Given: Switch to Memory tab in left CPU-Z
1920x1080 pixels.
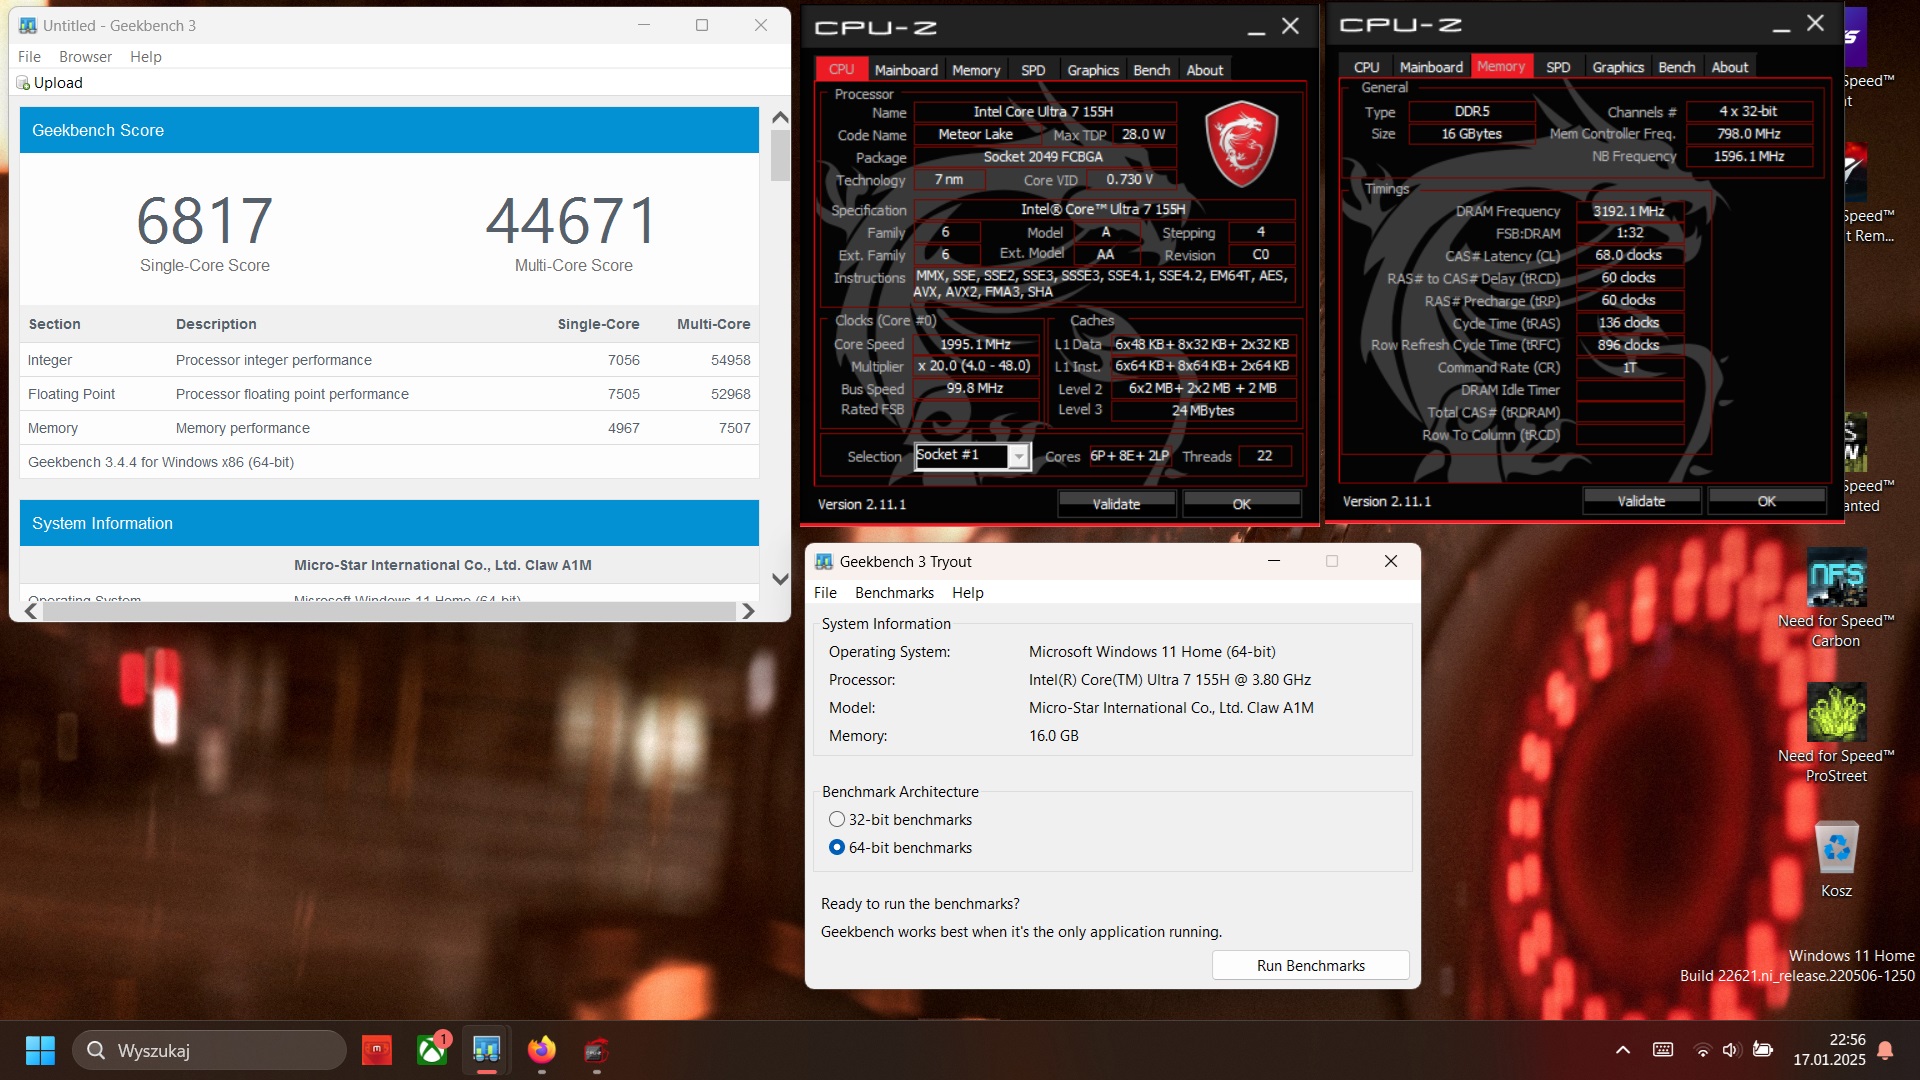Looking at the screenshot, I should (976, 70).
